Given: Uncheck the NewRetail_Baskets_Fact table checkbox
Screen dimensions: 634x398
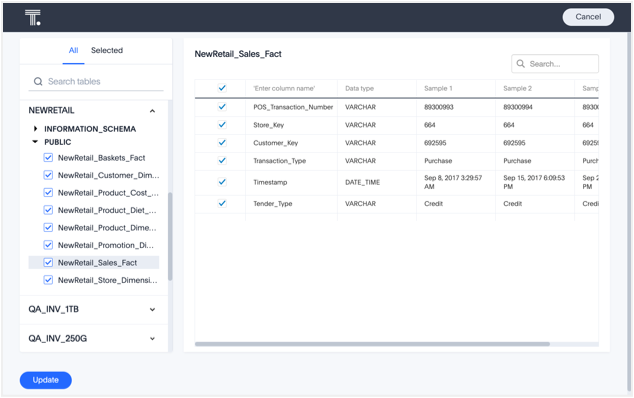Looking at the screenshot, I should click(x=48, y=158).
